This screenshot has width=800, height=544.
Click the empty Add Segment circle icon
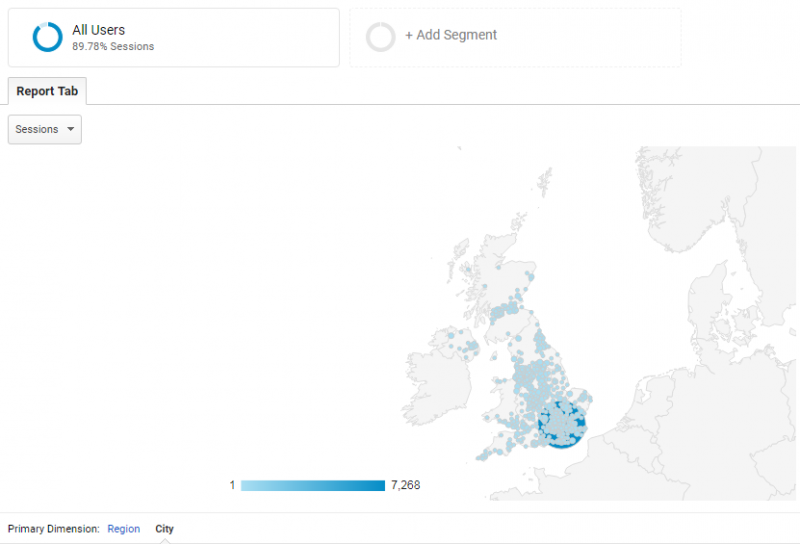381,37
